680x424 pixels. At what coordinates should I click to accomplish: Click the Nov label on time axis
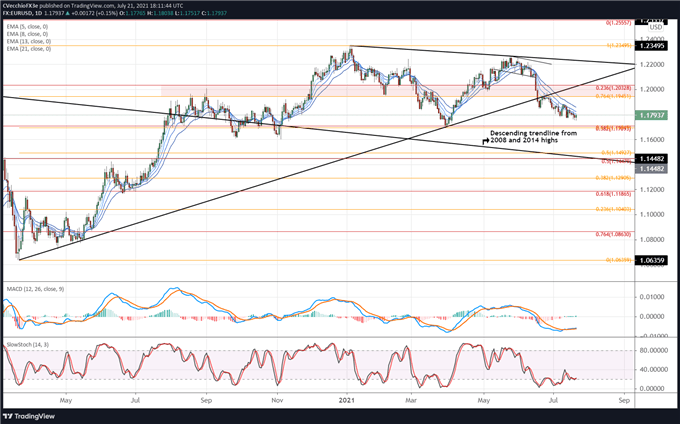pyautogui.click(x=277, y=400)
